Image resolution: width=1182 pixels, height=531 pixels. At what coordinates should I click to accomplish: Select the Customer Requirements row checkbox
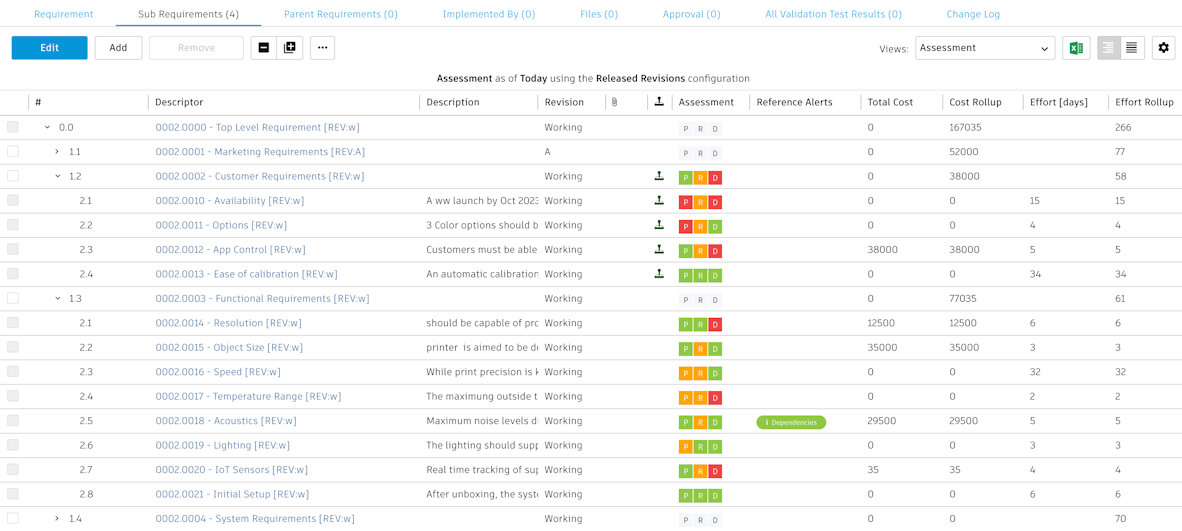click(x=13, y=176)
